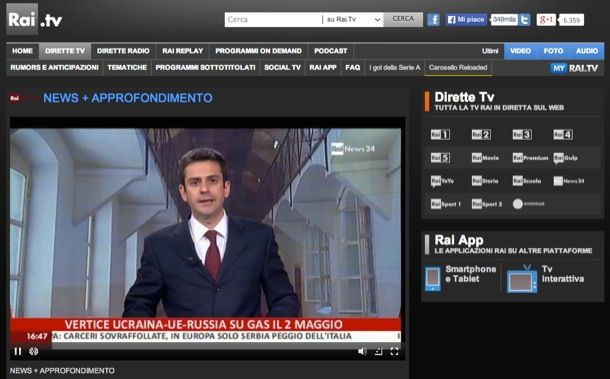Click the Facebook Mi piace button
The image size is (610, 379).
pos(466,19)
